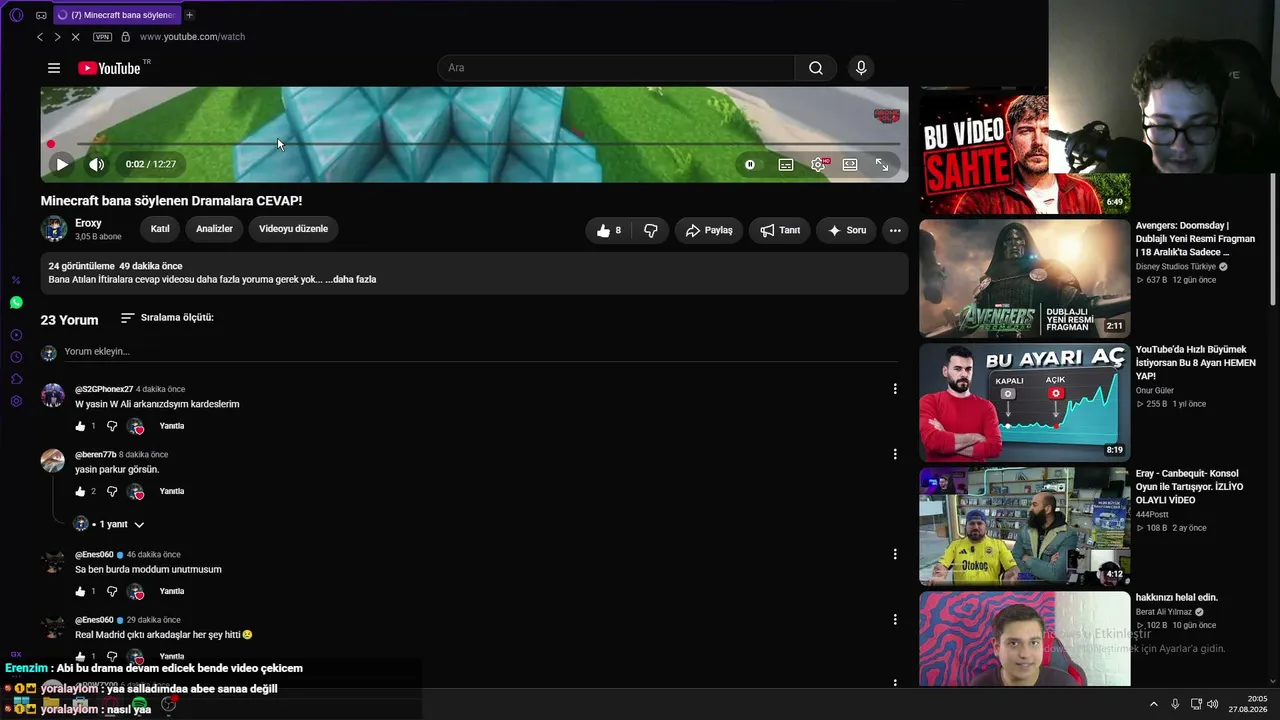Viewport: 1280px width, 720px height.
Task: Dislike the video with thumbs-down
Action: click(x=650, y=230)
